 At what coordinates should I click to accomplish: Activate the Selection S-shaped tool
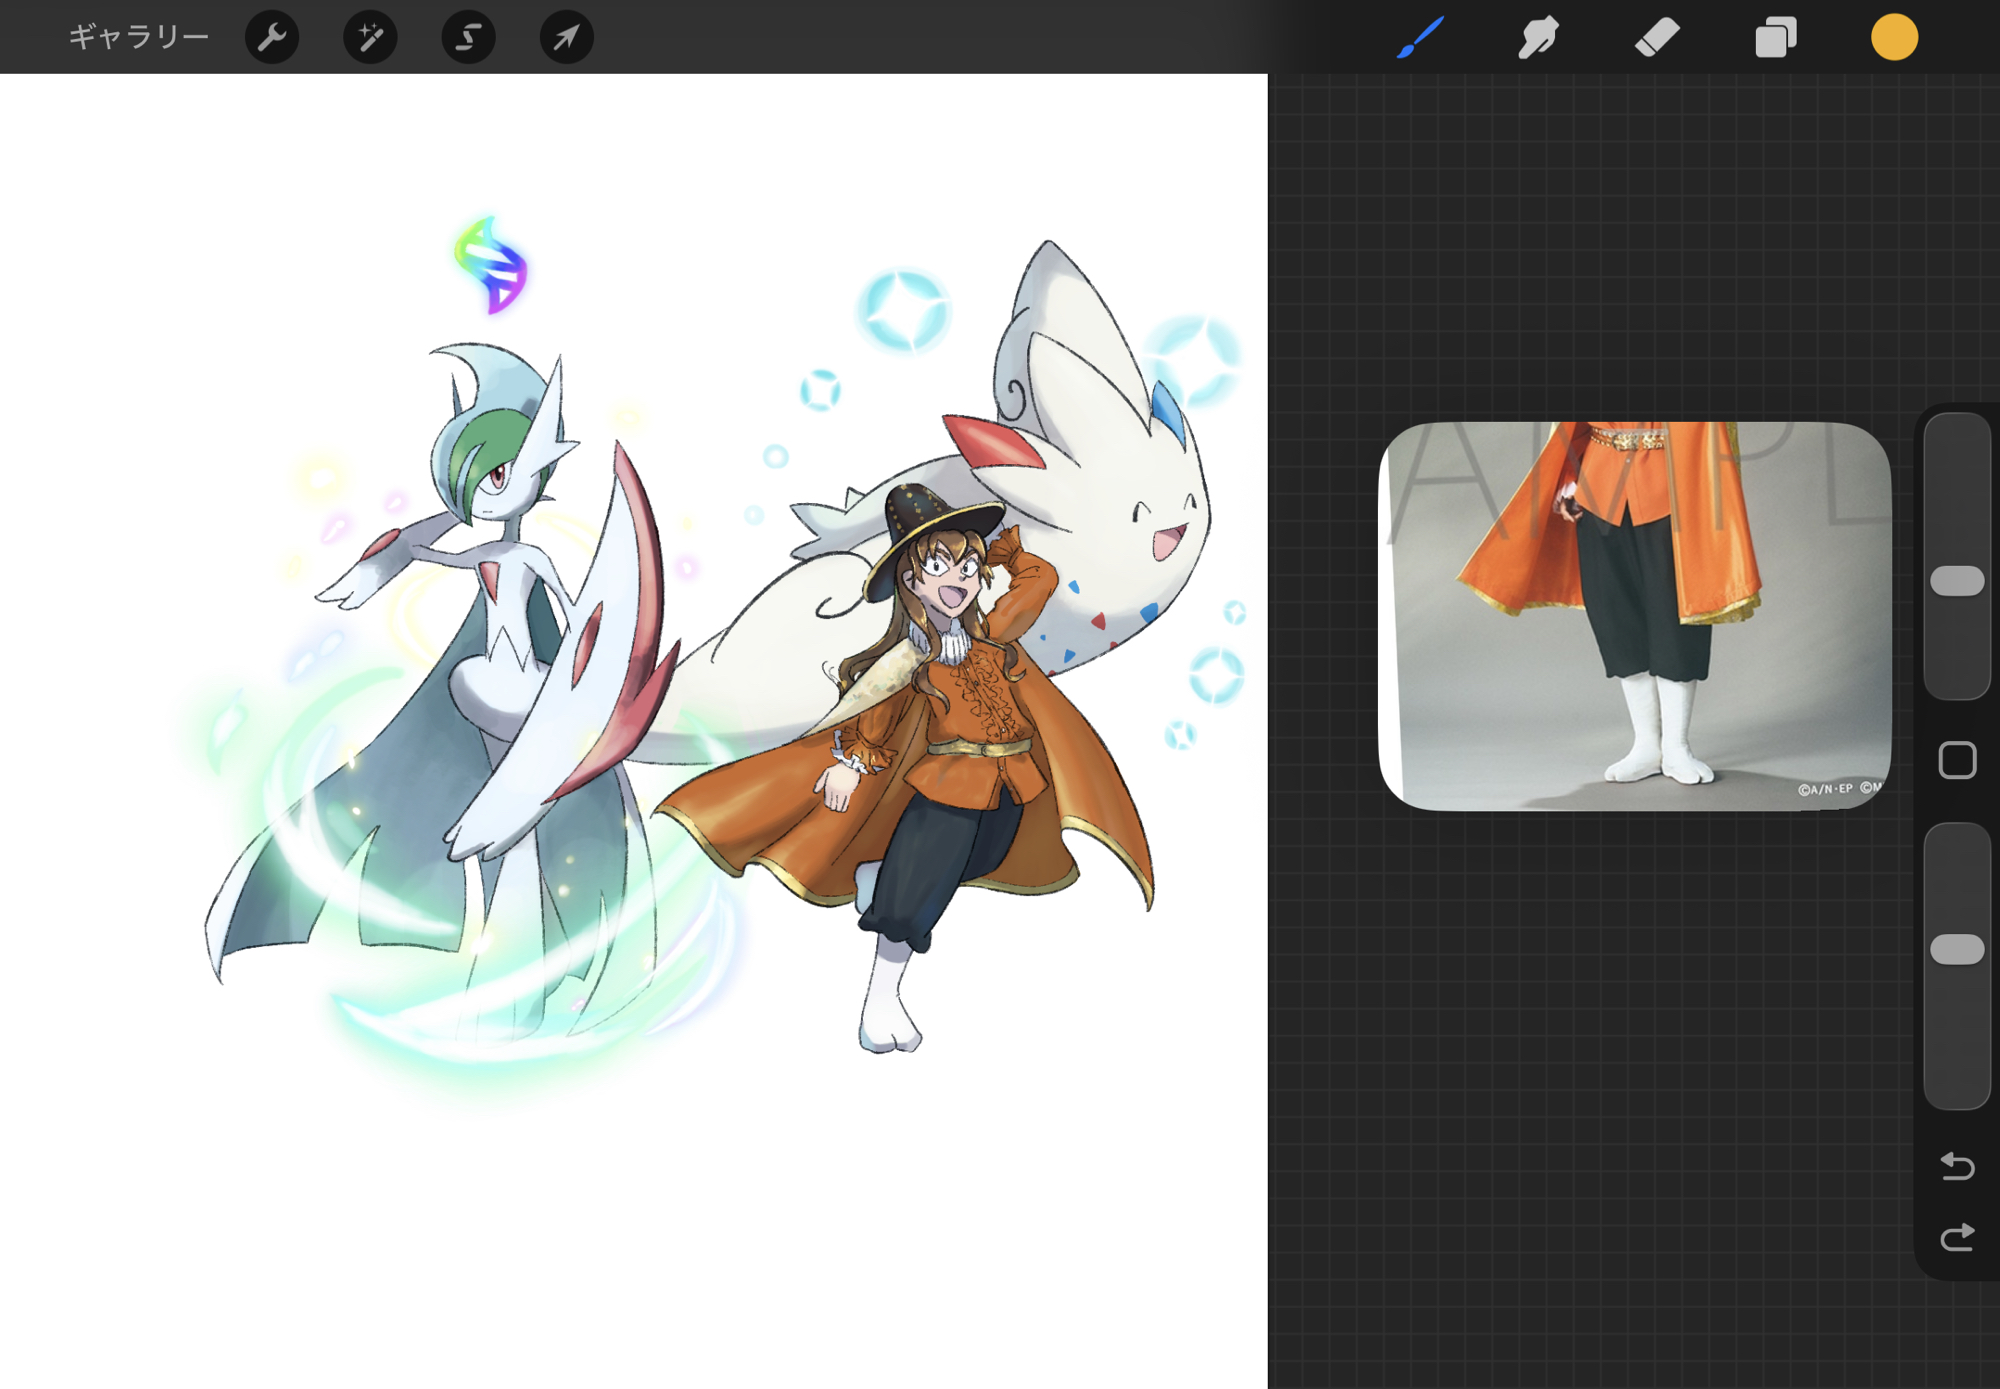[x=468, y=37]
